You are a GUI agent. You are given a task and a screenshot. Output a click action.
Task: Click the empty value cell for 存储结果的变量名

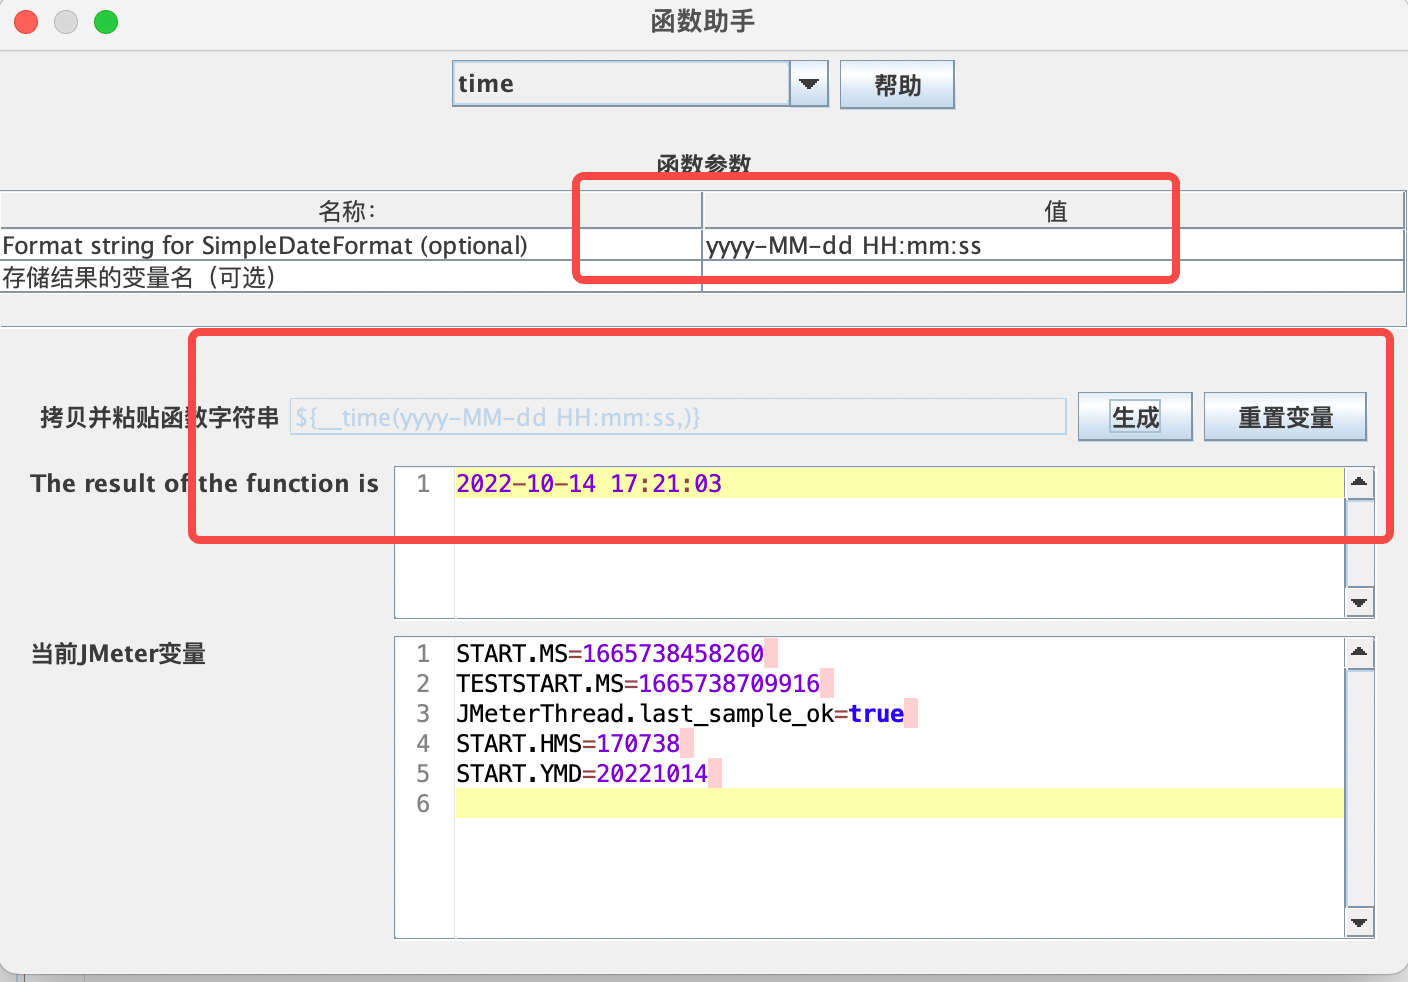pyautogui.click(x=1053, y=277)
